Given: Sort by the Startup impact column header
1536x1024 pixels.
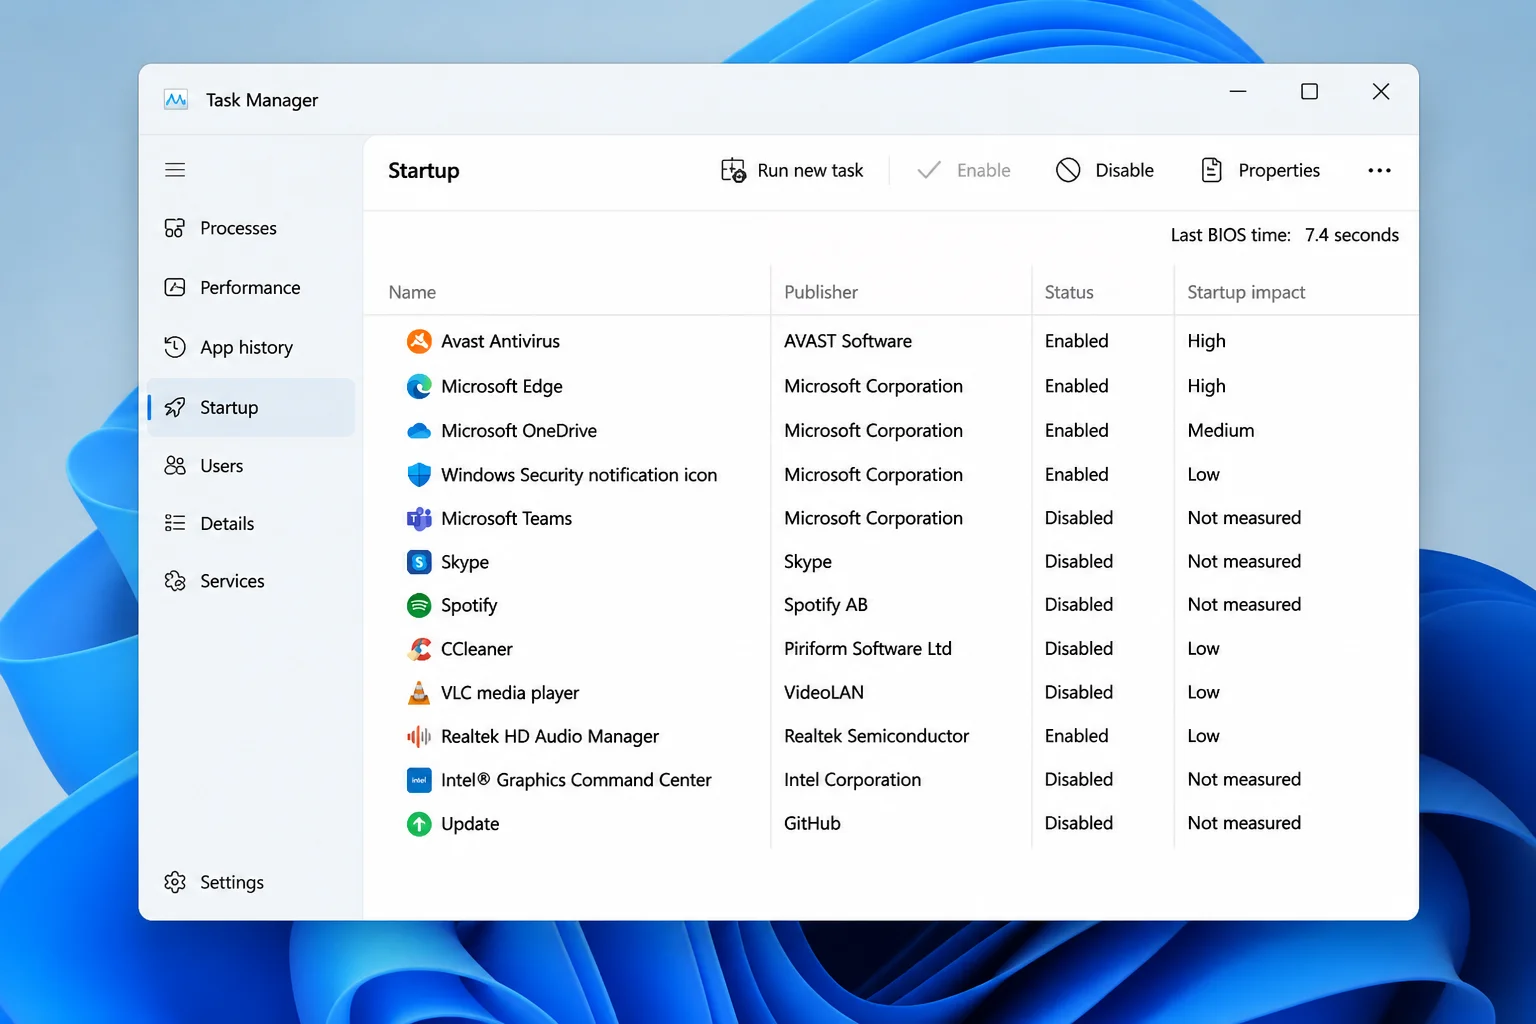Looking at the screenshot, I should [x=1246, y=292].
